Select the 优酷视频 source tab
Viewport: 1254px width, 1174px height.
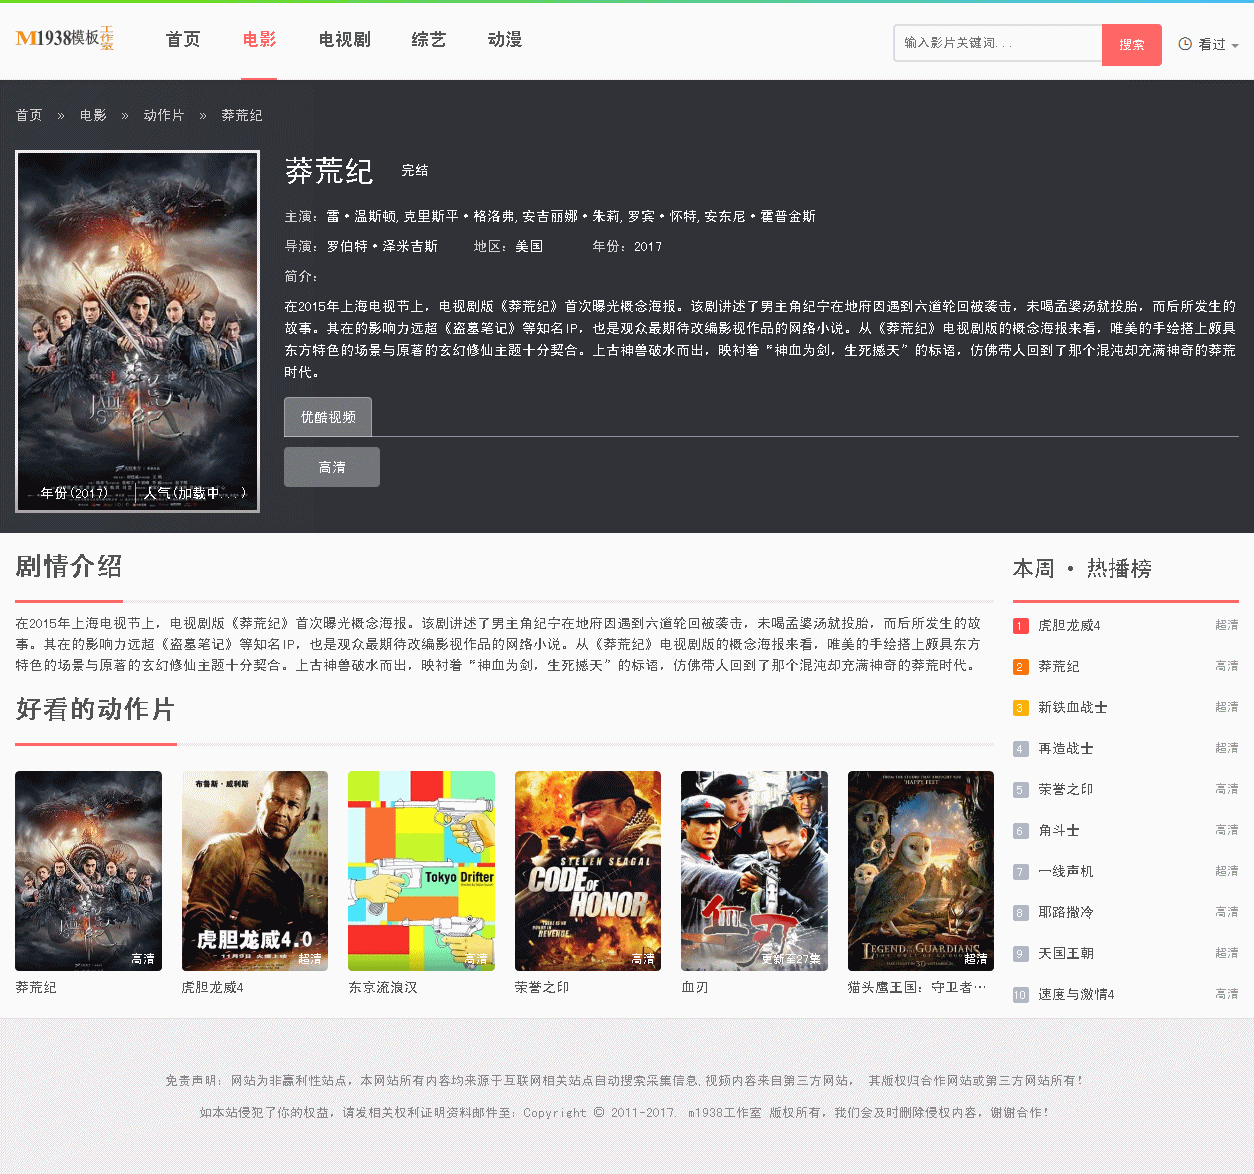click(328, 417)
